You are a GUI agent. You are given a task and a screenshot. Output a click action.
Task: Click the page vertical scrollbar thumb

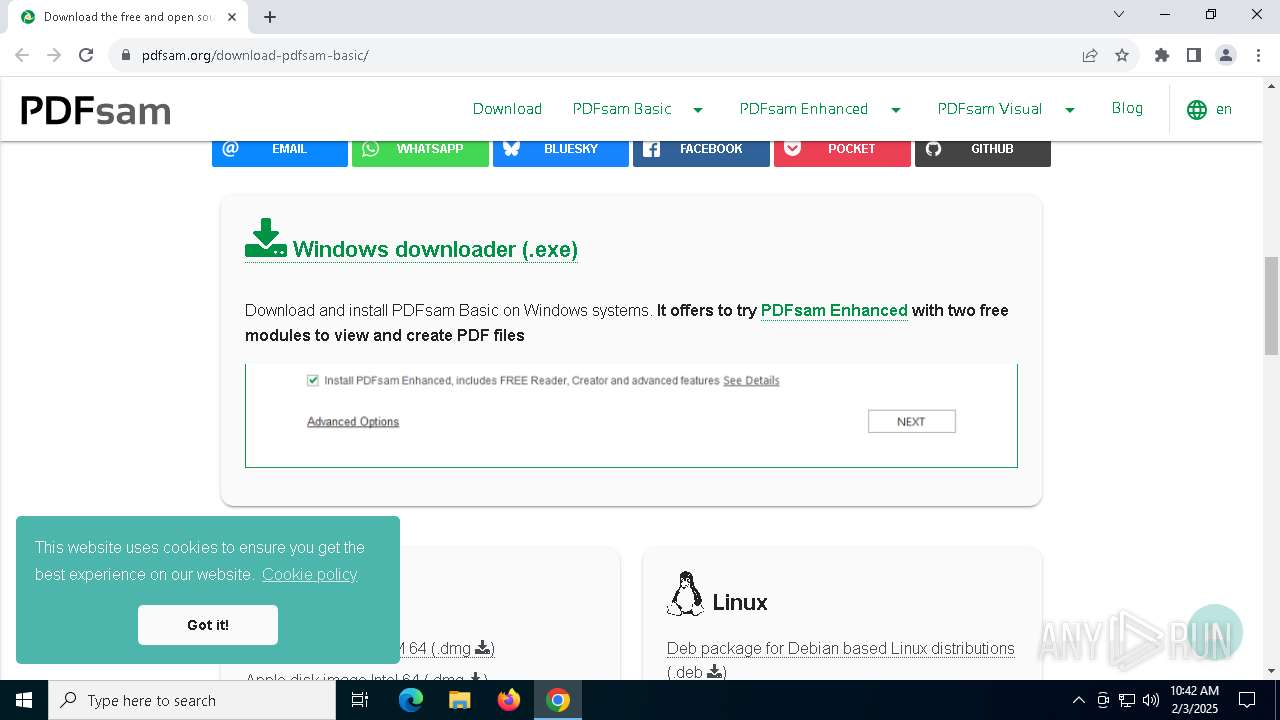click(1271, 305)
